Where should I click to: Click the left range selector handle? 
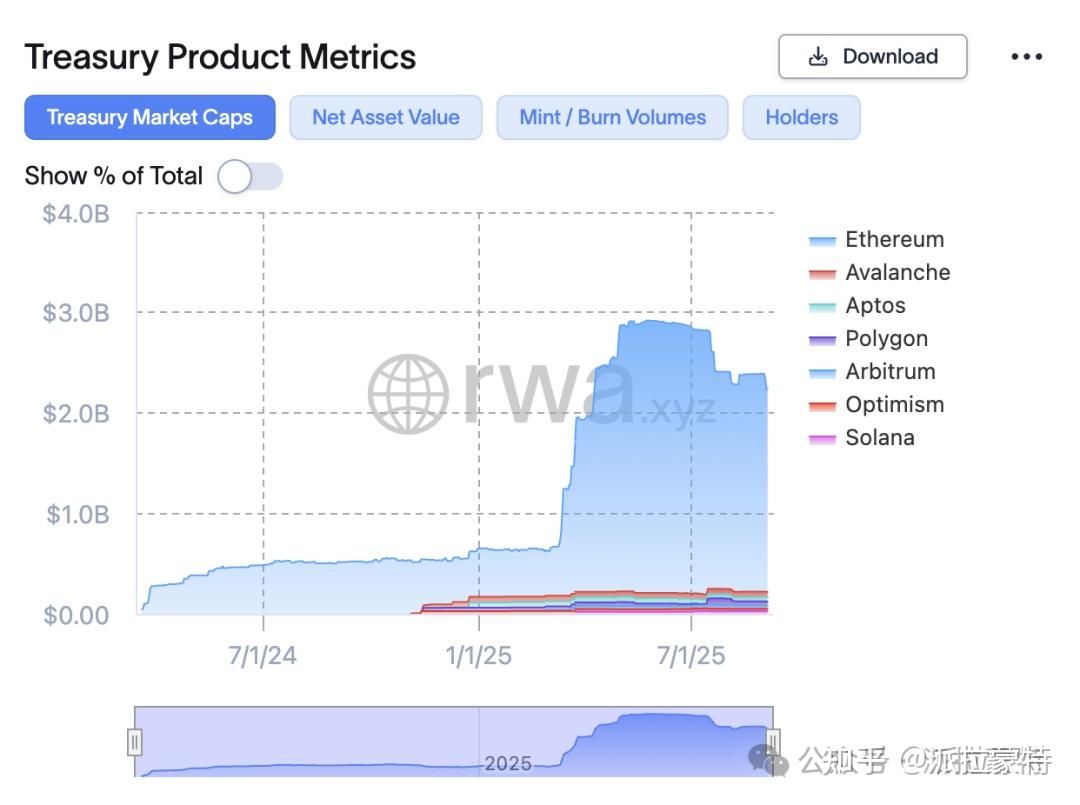click(x=135, y=742)
